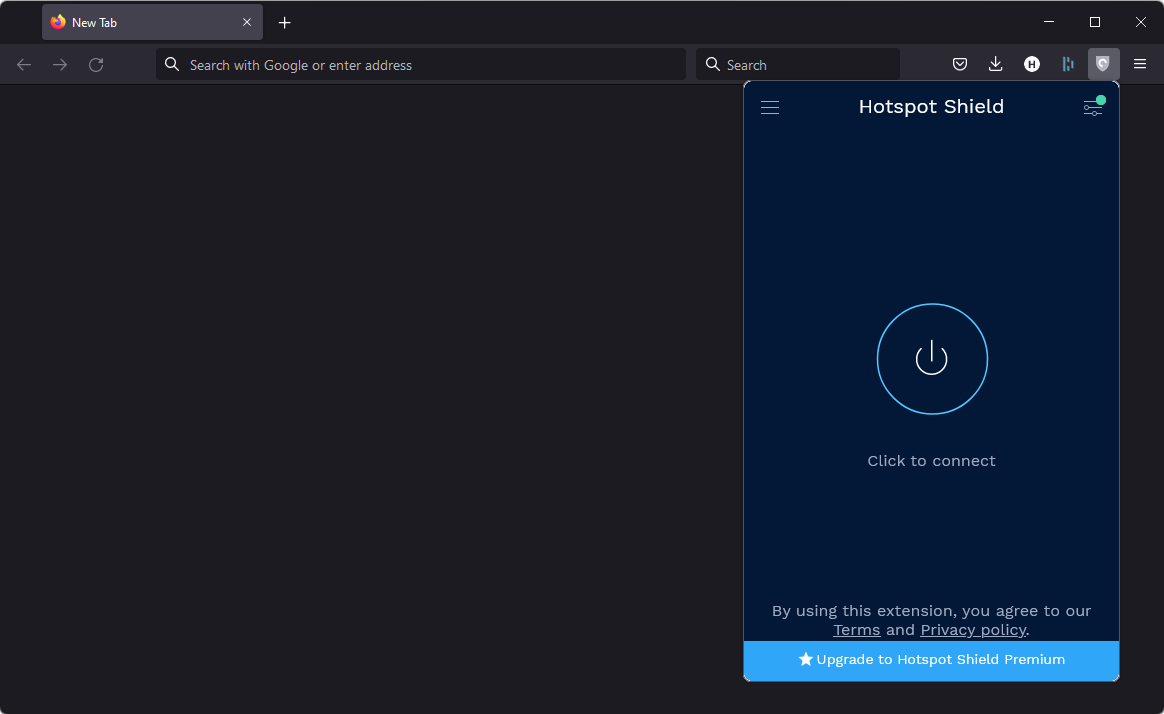Open the Hotspot Shield hamburger menu
Image resolution: width=1164 pixels, height=714 pixels.
[770, 108]
